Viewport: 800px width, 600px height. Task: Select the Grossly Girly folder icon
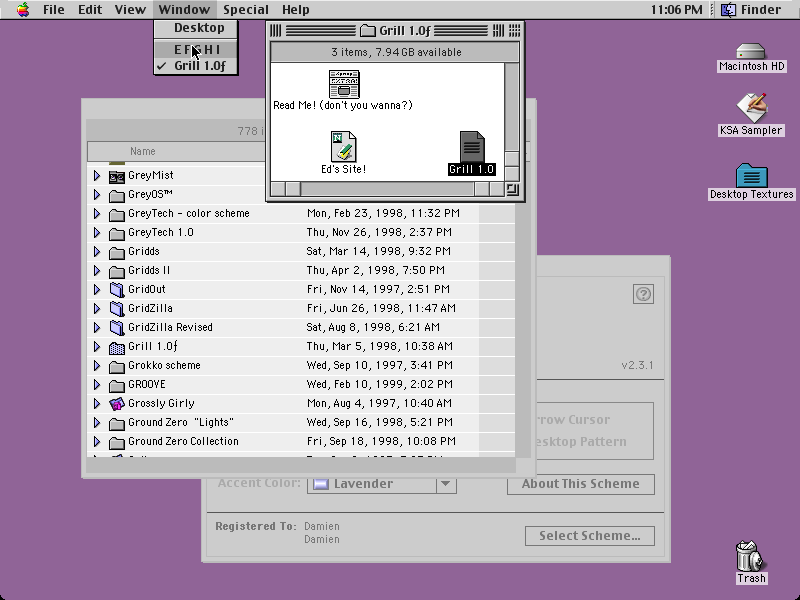[x=117, y=404]
